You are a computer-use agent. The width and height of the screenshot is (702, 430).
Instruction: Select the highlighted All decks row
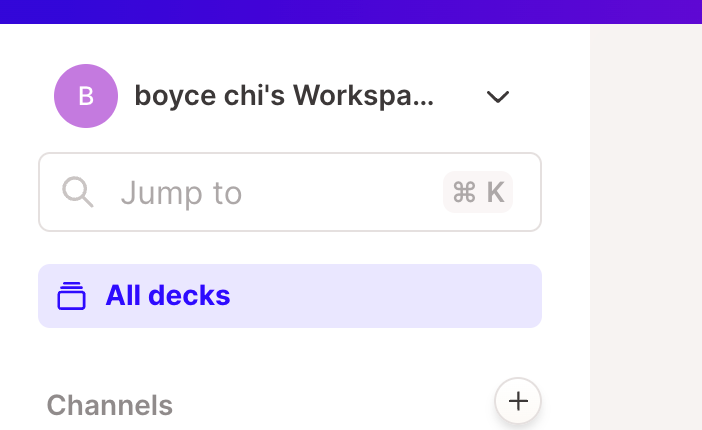(x=290, y=296)
